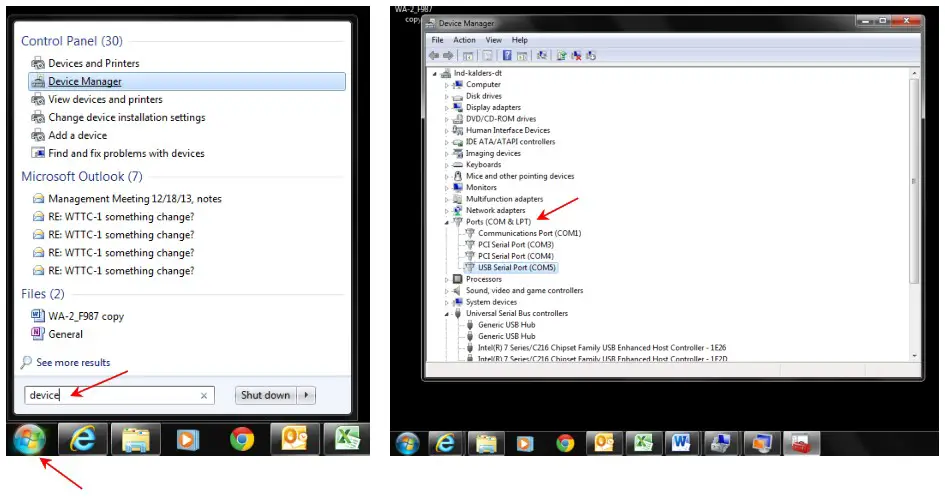Open the View menu in Device Manager
The width and height of the screenshot is (945, 500).
point(494,40)
